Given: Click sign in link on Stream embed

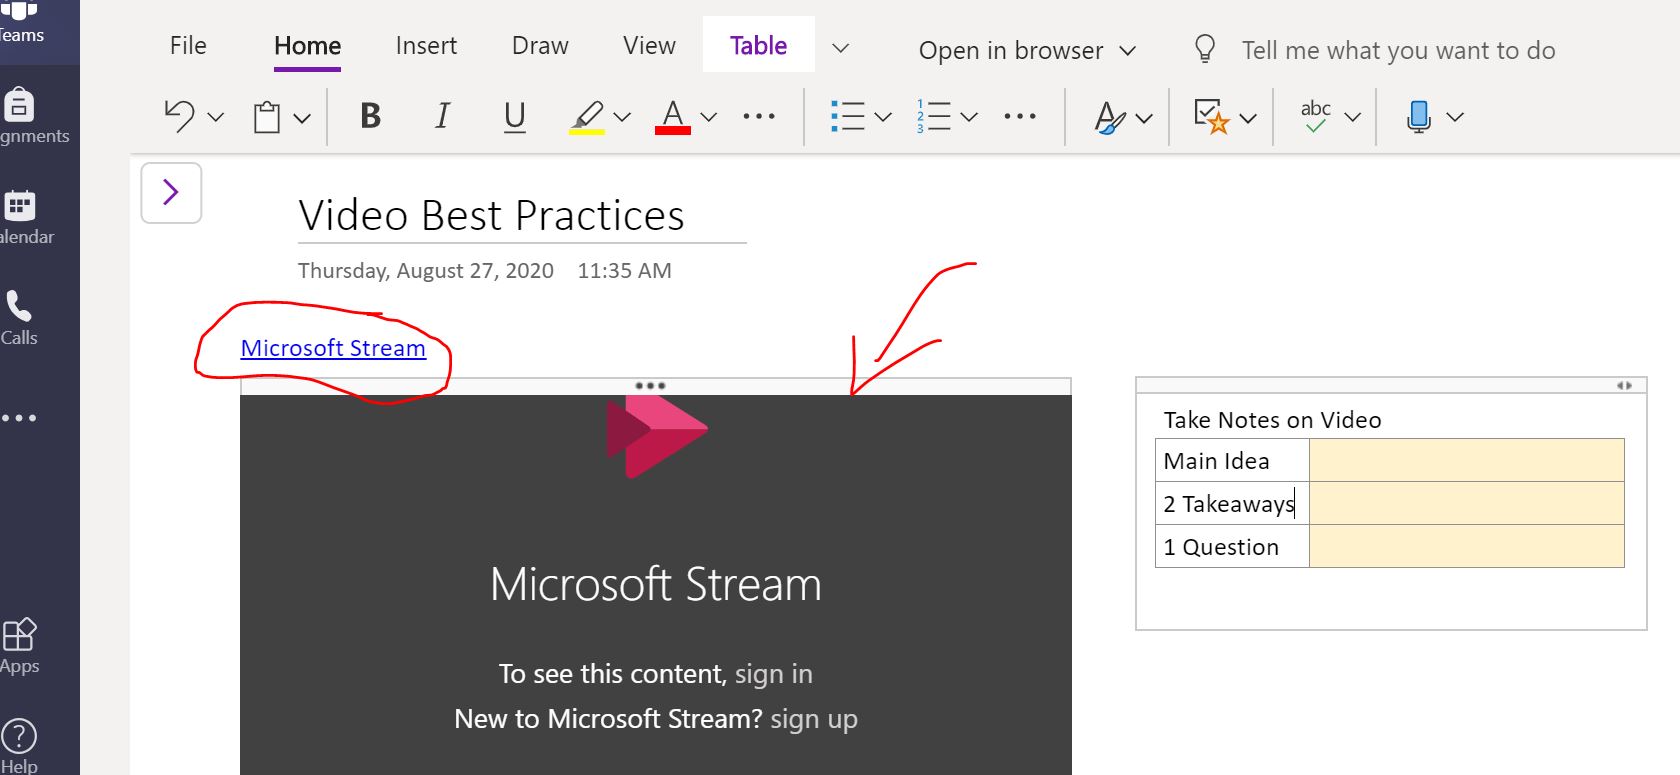Looking at the screenshot, I should coord(773,674).
